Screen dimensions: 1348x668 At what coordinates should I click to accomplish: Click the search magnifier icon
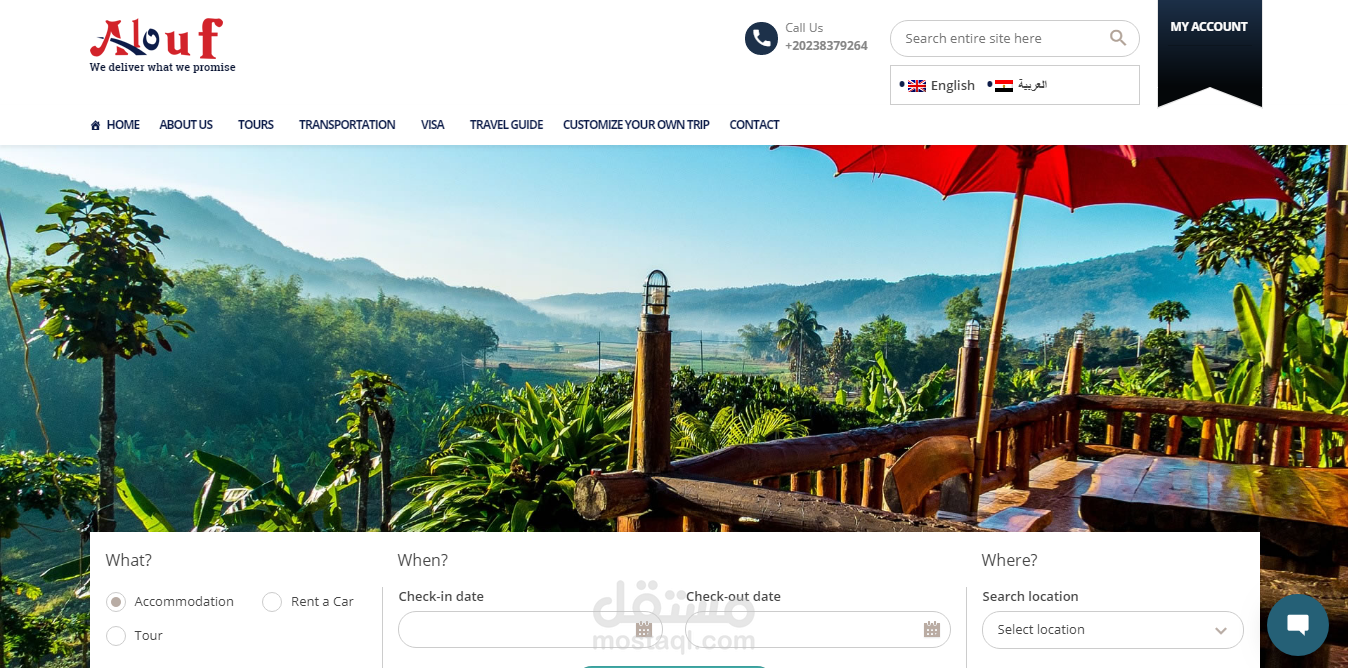pos(1118,38)
